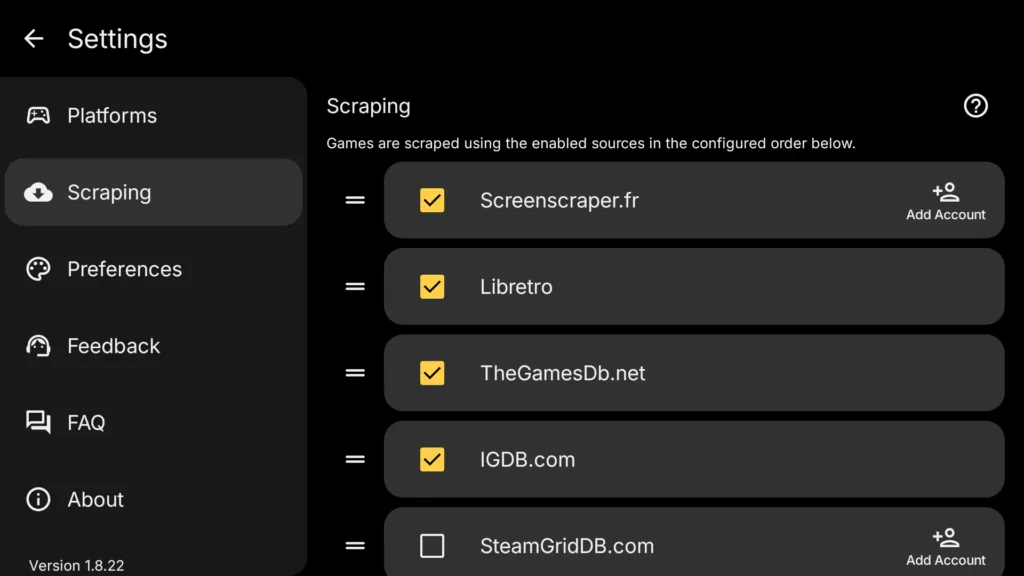Go to the Feedback section
1024x576 pixels.
[x=153, y=345]
